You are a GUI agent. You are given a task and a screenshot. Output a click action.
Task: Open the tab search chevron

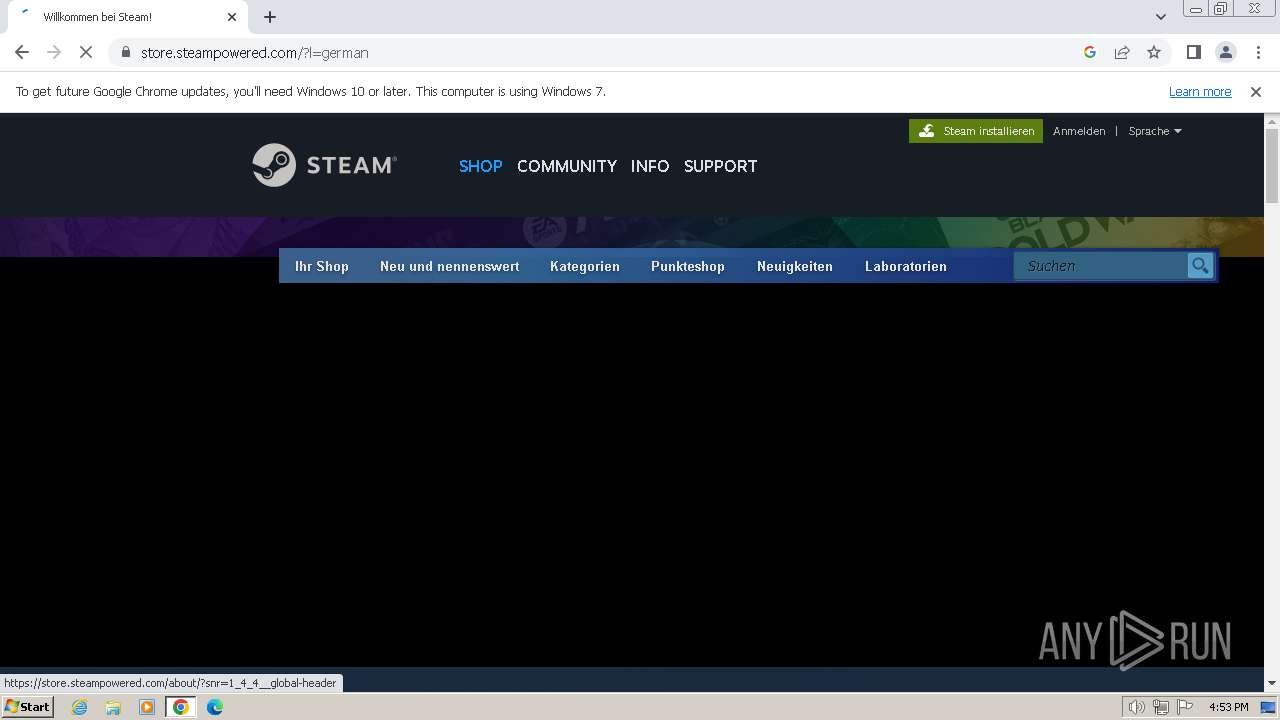point(1161,17)
